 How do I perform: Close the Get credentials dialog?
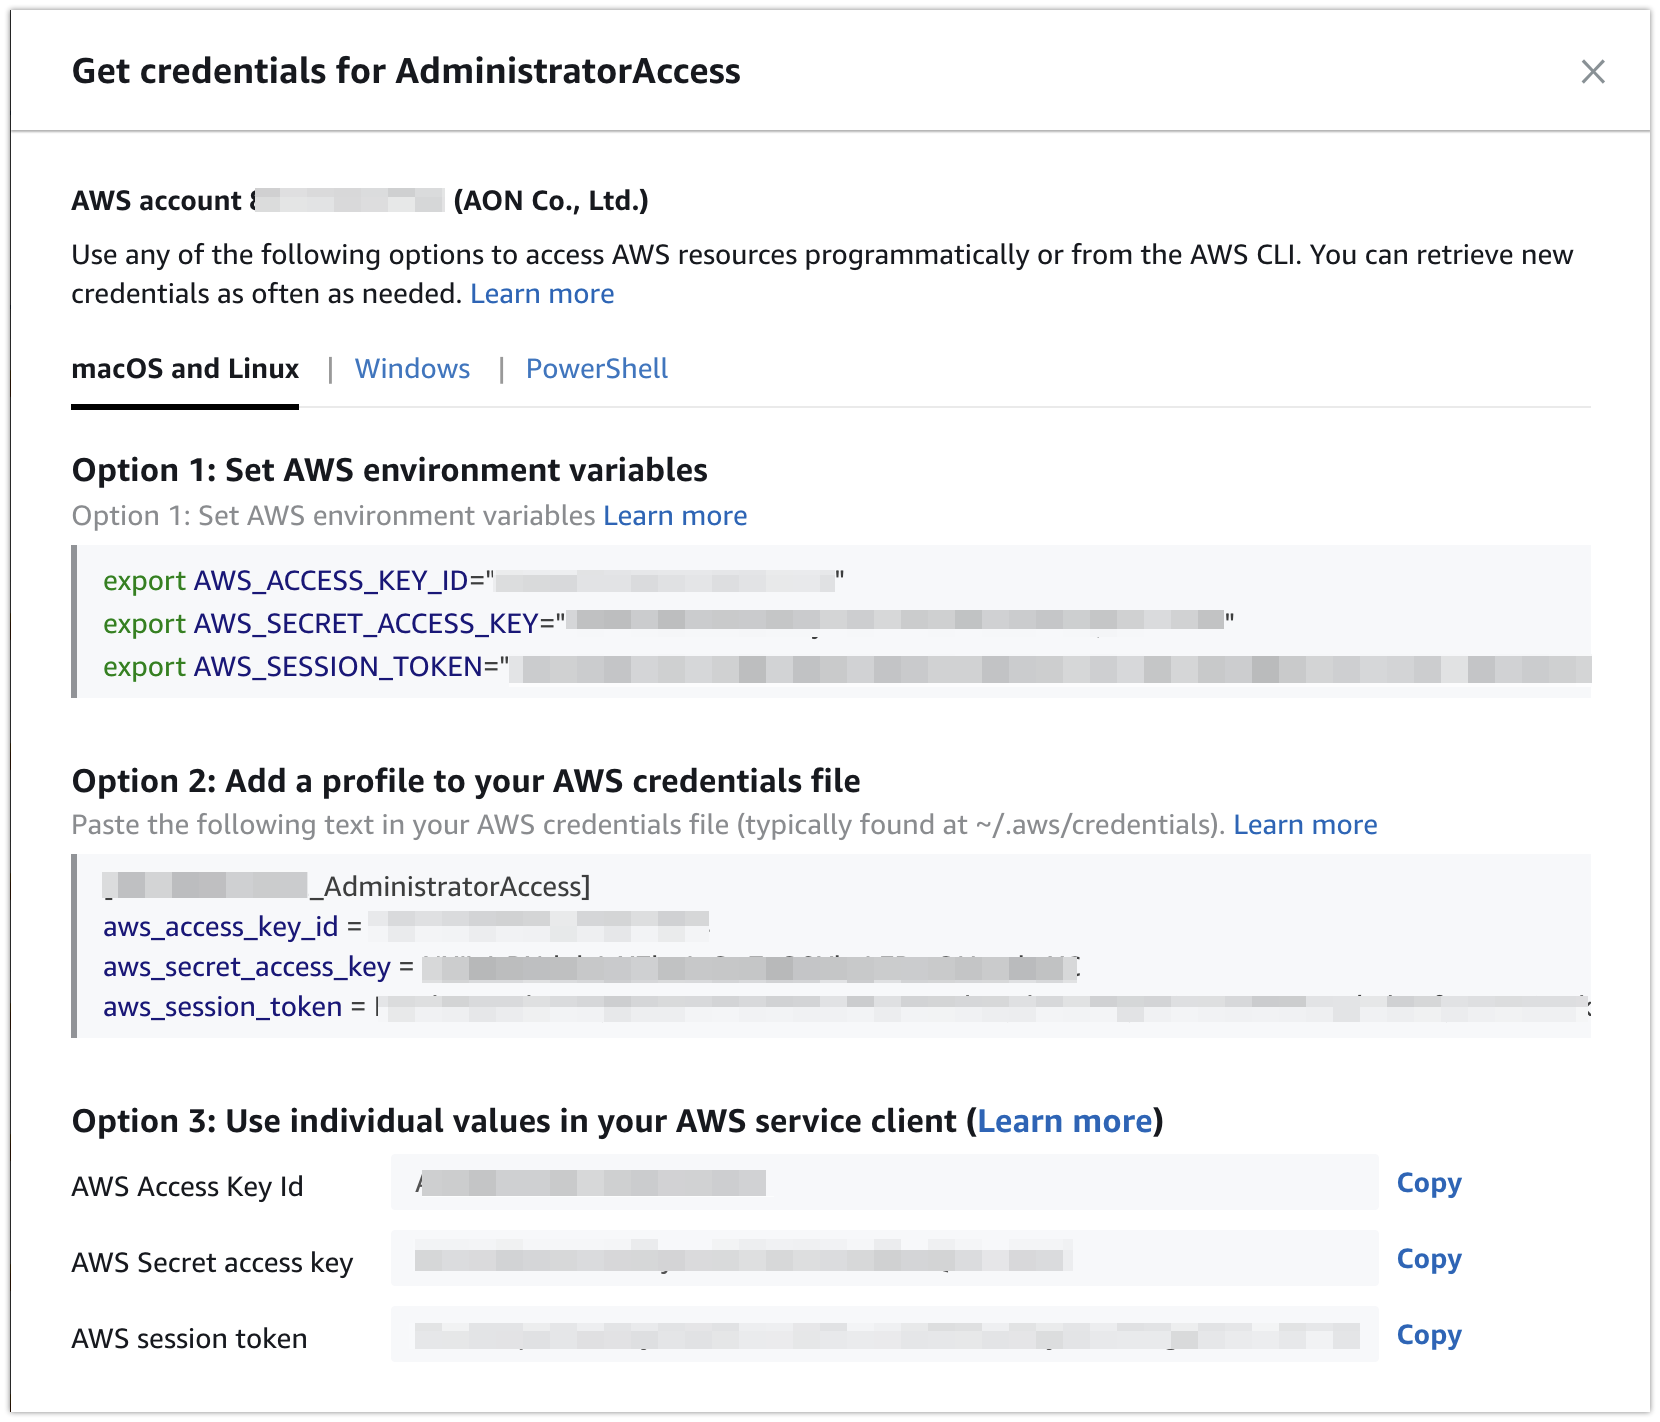pos(1592,72)
